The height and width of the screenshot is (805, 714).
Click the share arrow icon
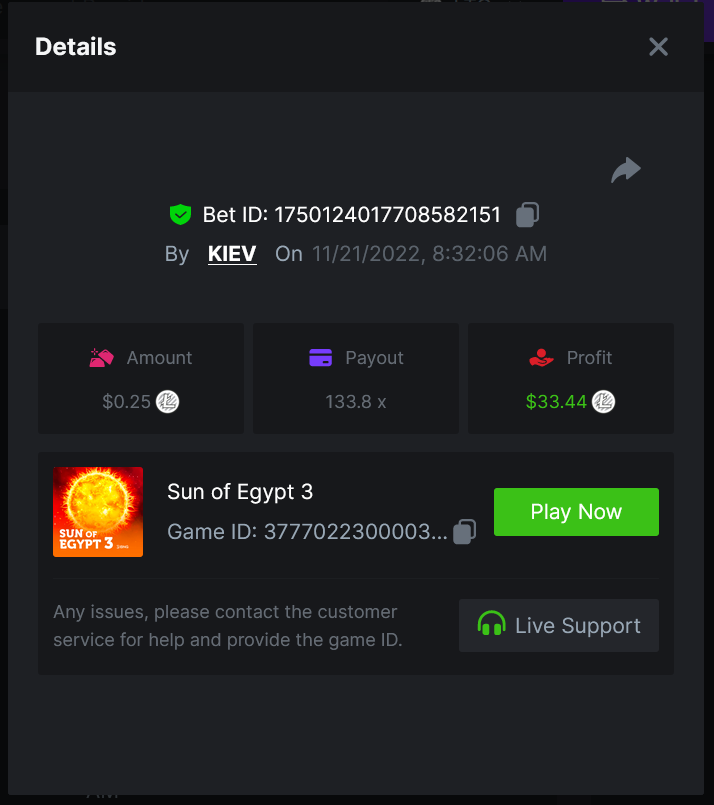[626, 170]
